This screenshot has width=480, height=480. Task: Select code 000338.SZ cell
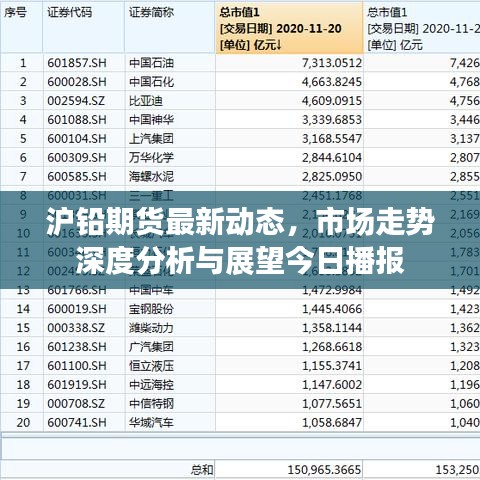point(76,328)
